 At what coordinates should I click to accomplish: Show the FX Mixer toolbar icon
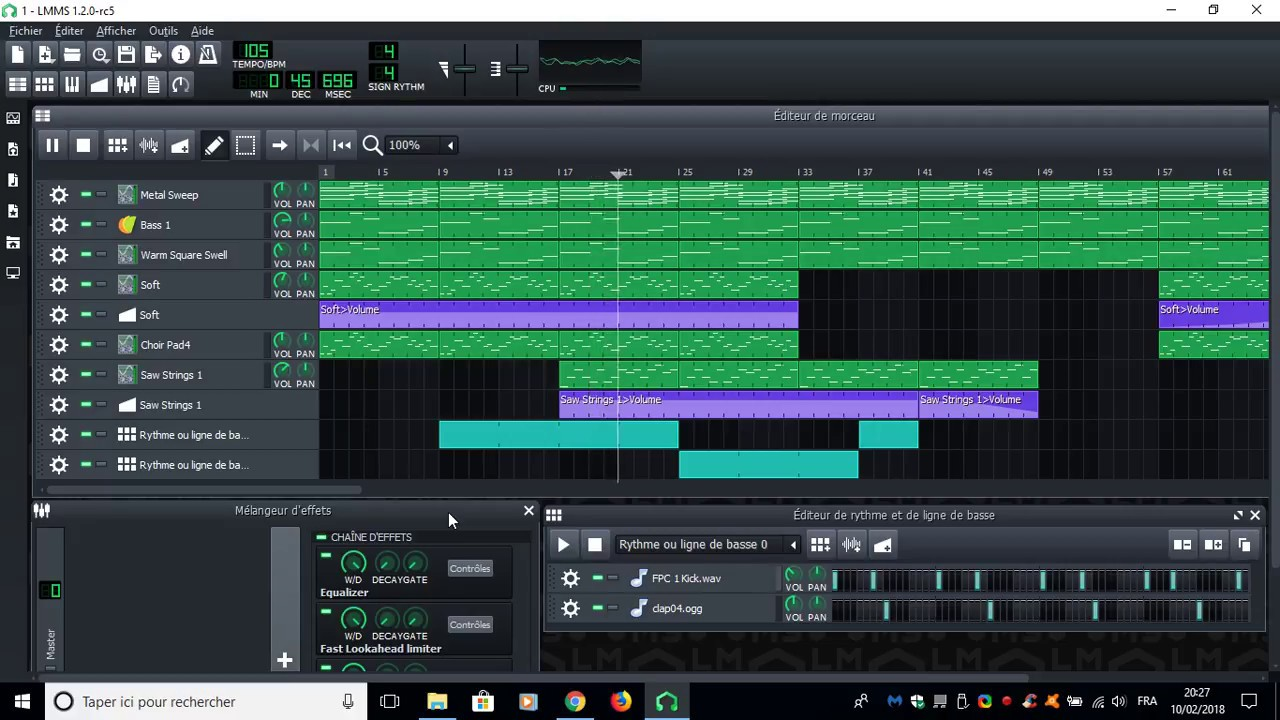pyautogui.click(x=126, y=85)
